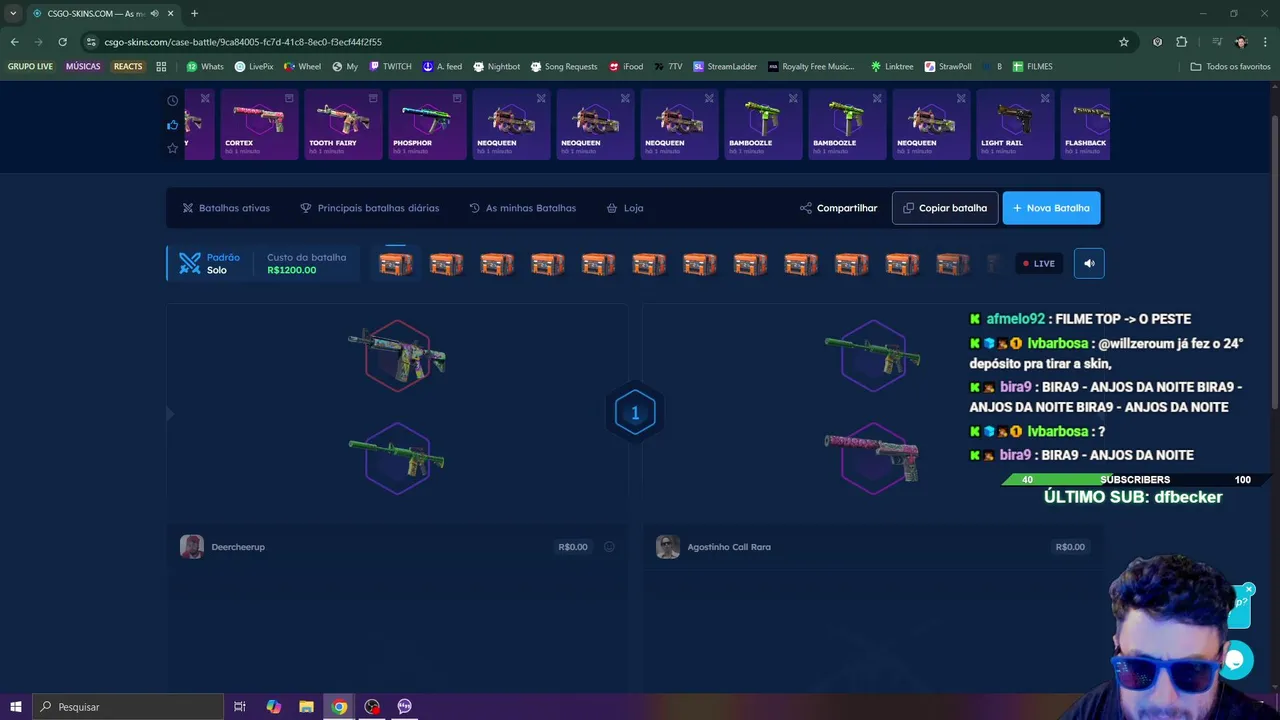
Task: Open As minhas Batalhas
Action: pos(522,208)
